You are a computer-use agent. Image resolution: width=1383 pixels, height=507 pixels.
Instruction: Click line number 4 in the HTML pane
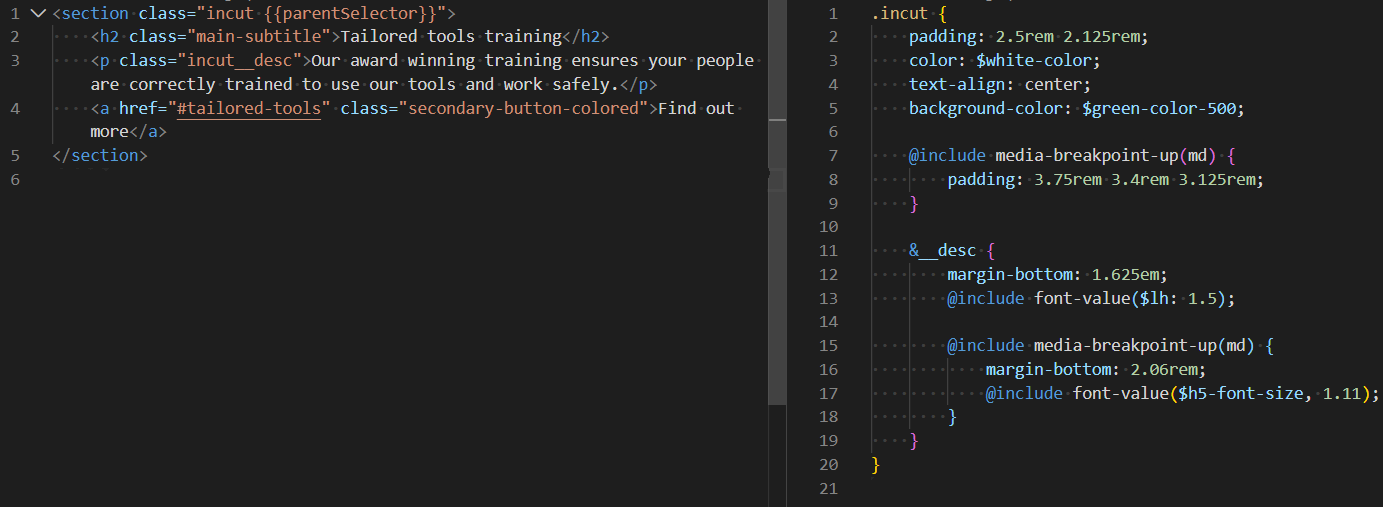(x=14, y=108)
